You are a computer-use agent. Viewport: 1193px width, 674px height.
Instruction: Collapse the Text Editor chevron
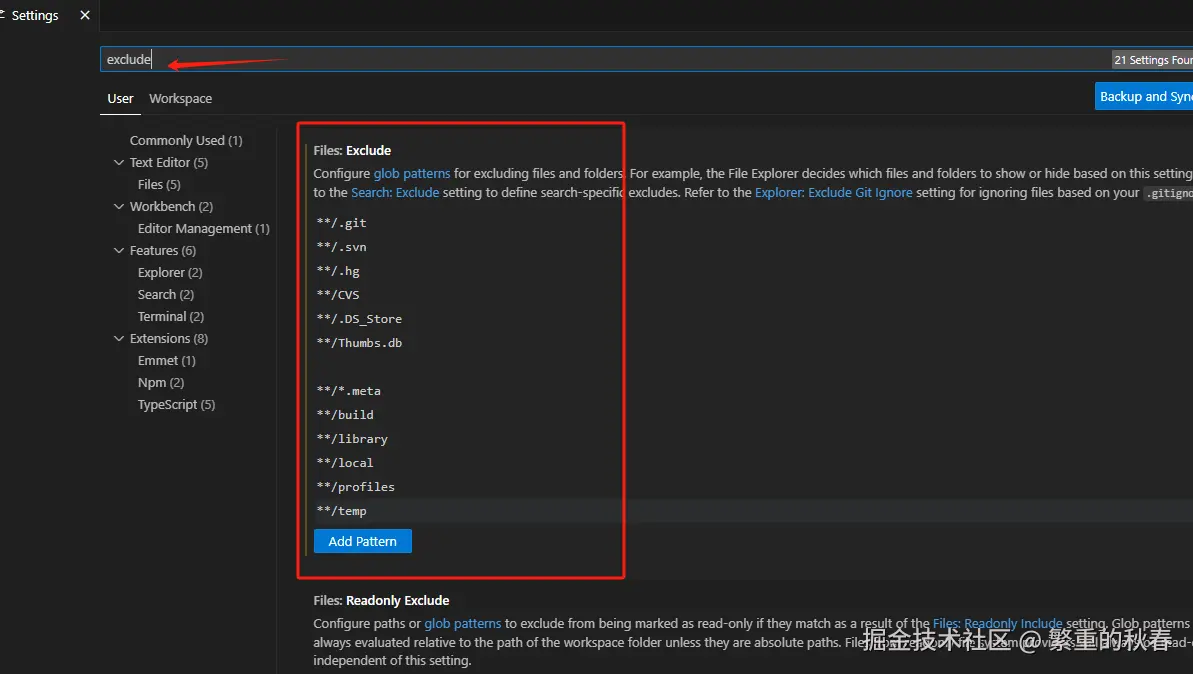point(119,163)
